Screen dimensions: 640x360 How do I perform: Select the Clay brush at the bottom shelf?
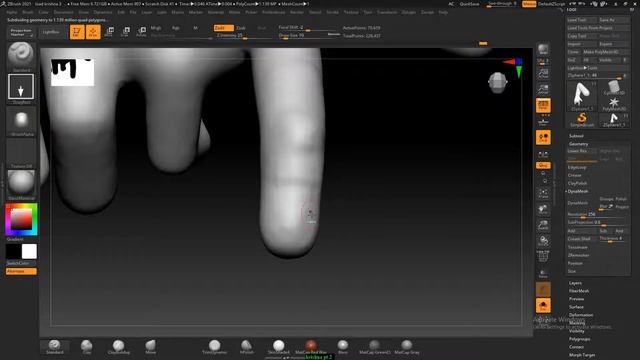tap(87, 347)
